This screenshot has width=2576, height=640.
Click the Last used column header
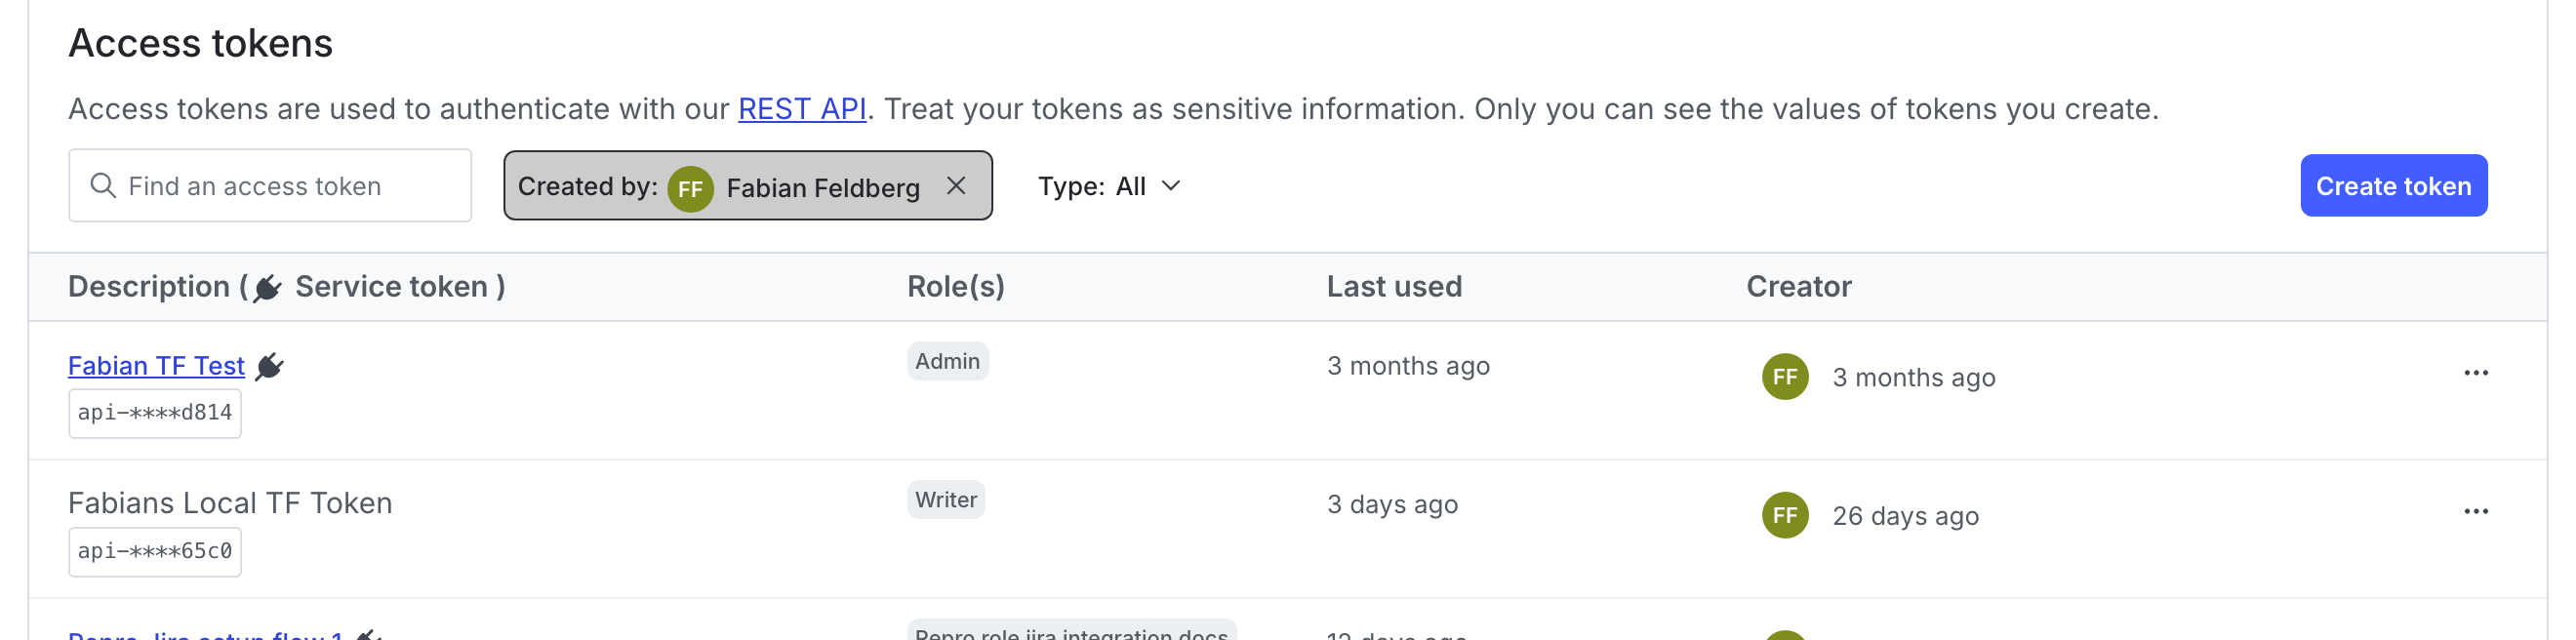point(1395,286)
